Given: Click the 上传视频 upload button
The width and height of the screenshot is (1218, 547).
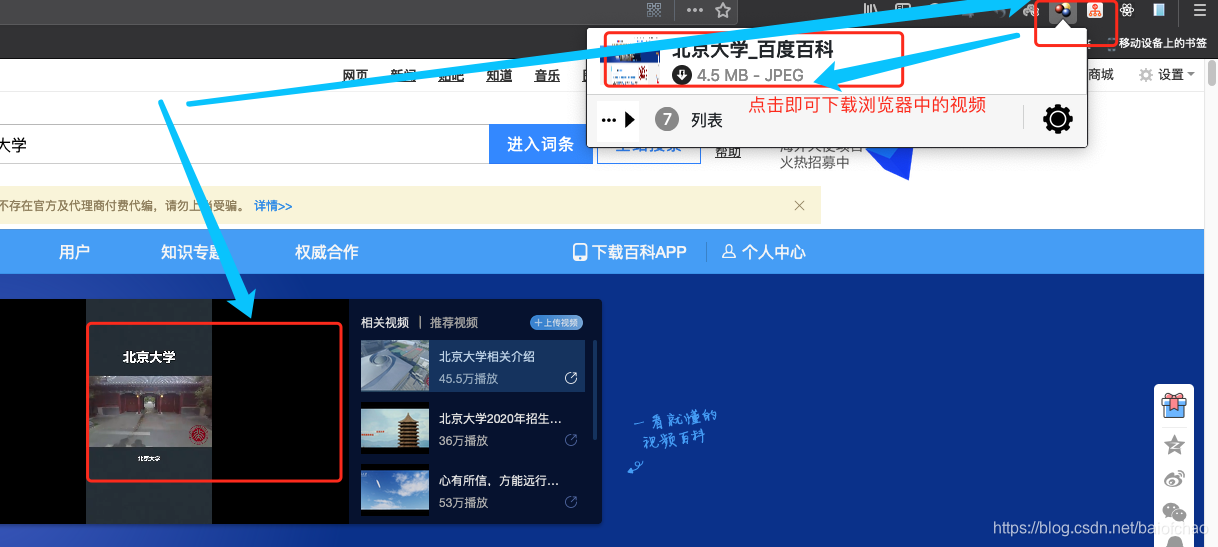Looking at the screenshot, I should coord(556,322).
